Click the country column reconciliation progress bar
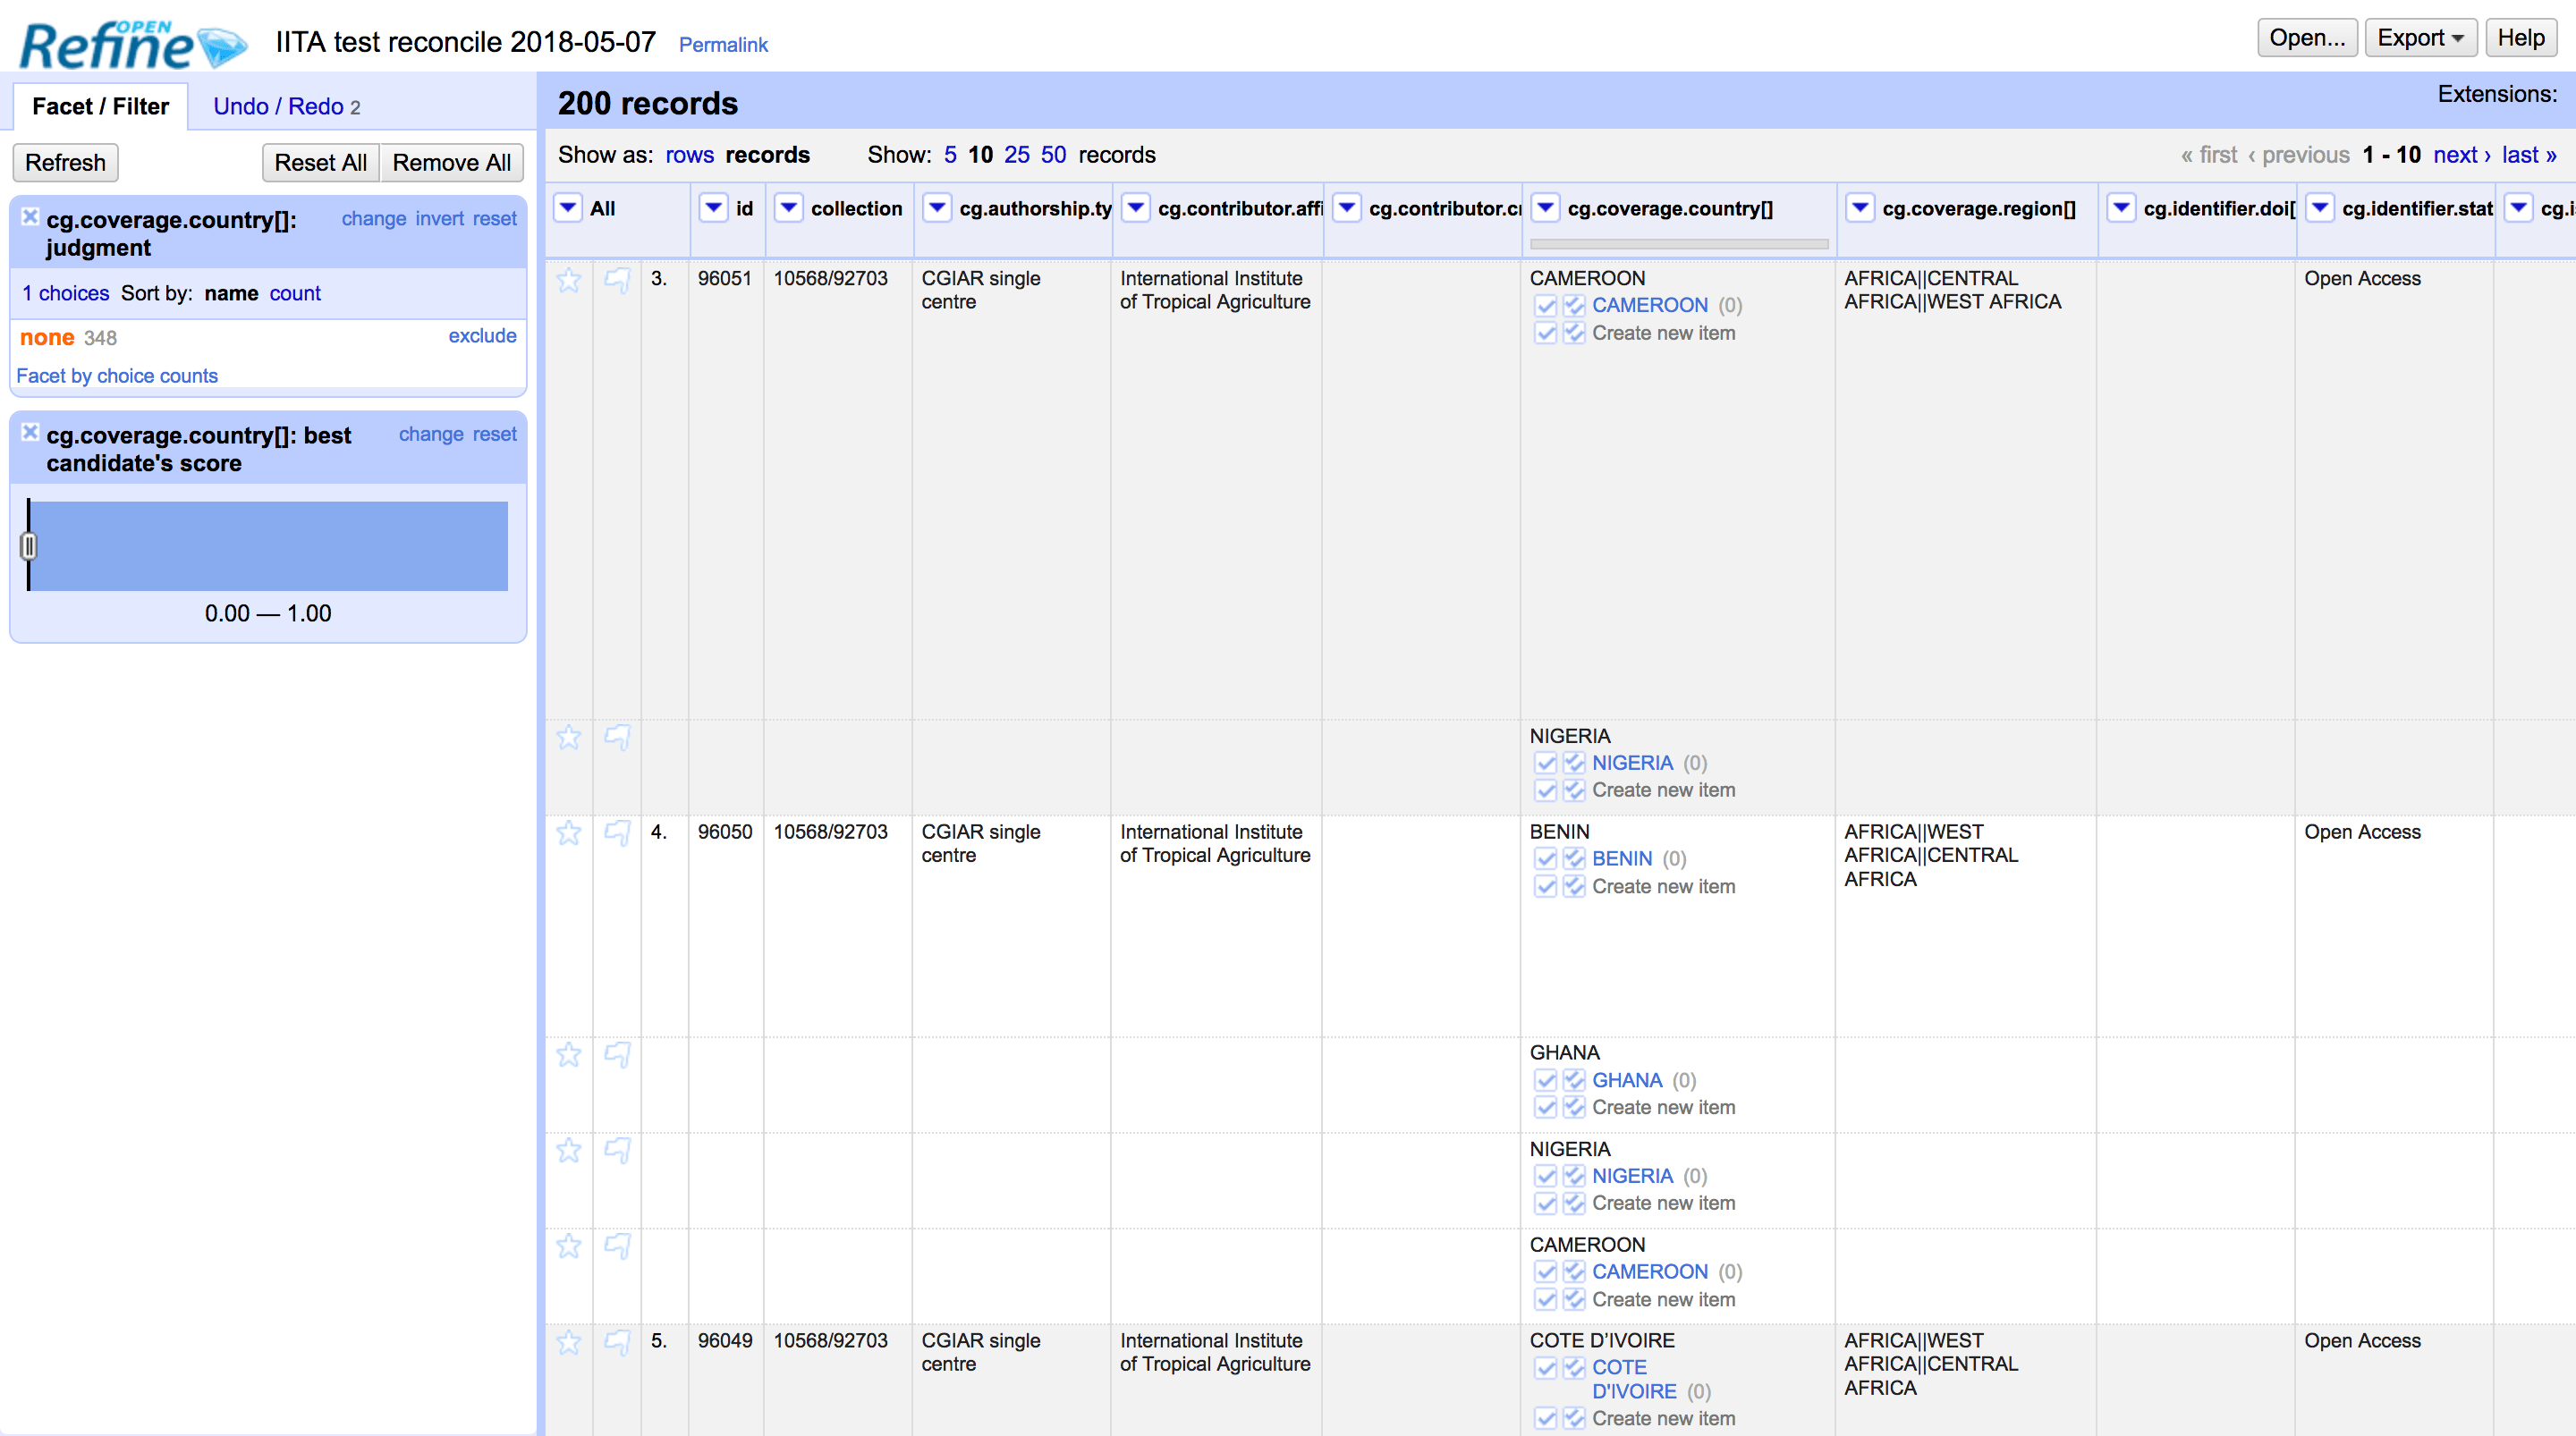2576x1436 pixels. pyautogui.click(x=1679, y=244)
